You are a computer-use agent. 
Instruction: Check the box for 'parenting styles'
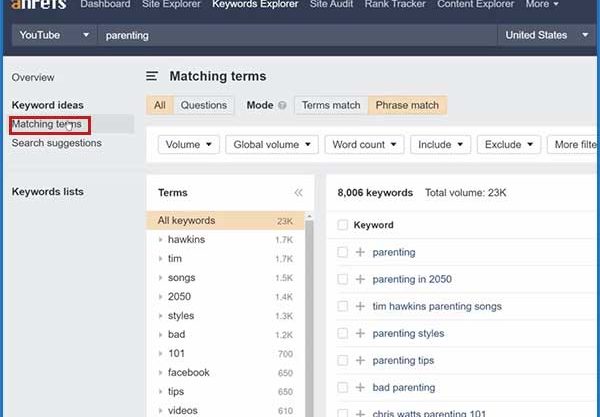point(342,333)
